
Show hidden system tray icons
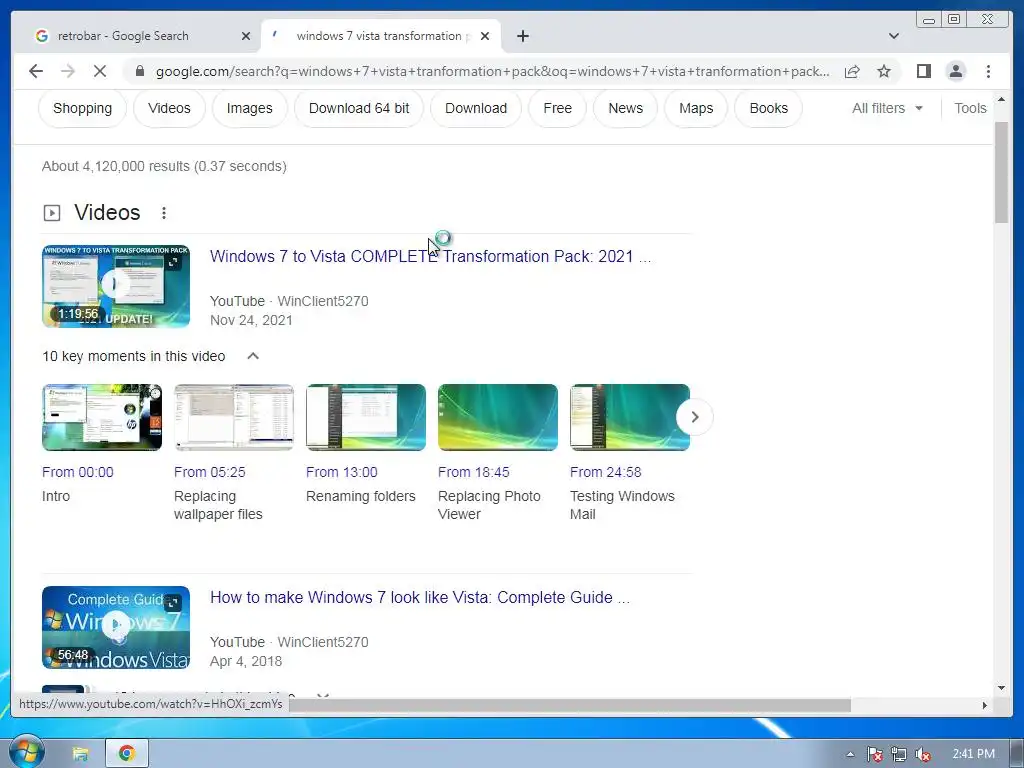pos(850,754)
